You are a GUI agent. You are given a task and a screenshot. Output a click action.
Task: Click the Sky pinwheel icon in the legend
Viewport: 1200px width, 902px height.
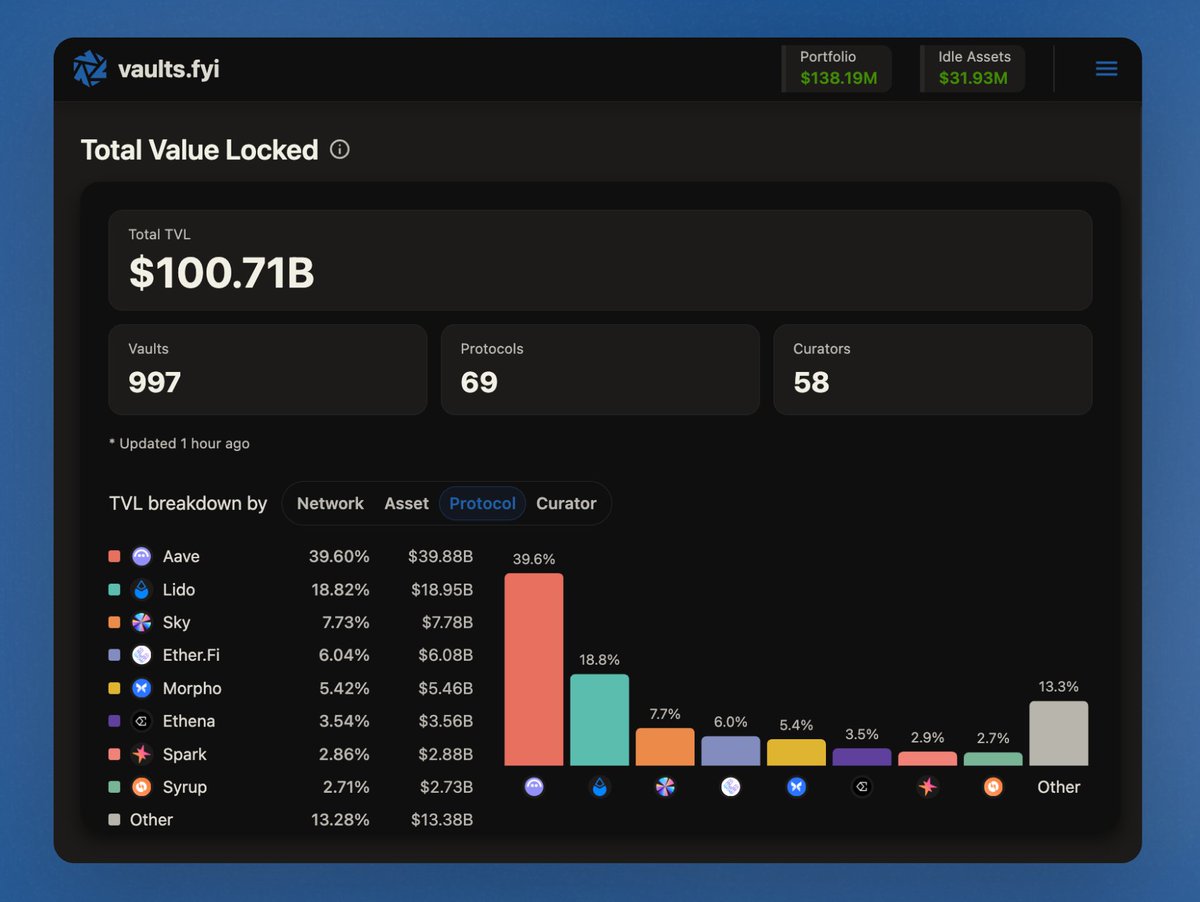141,622
